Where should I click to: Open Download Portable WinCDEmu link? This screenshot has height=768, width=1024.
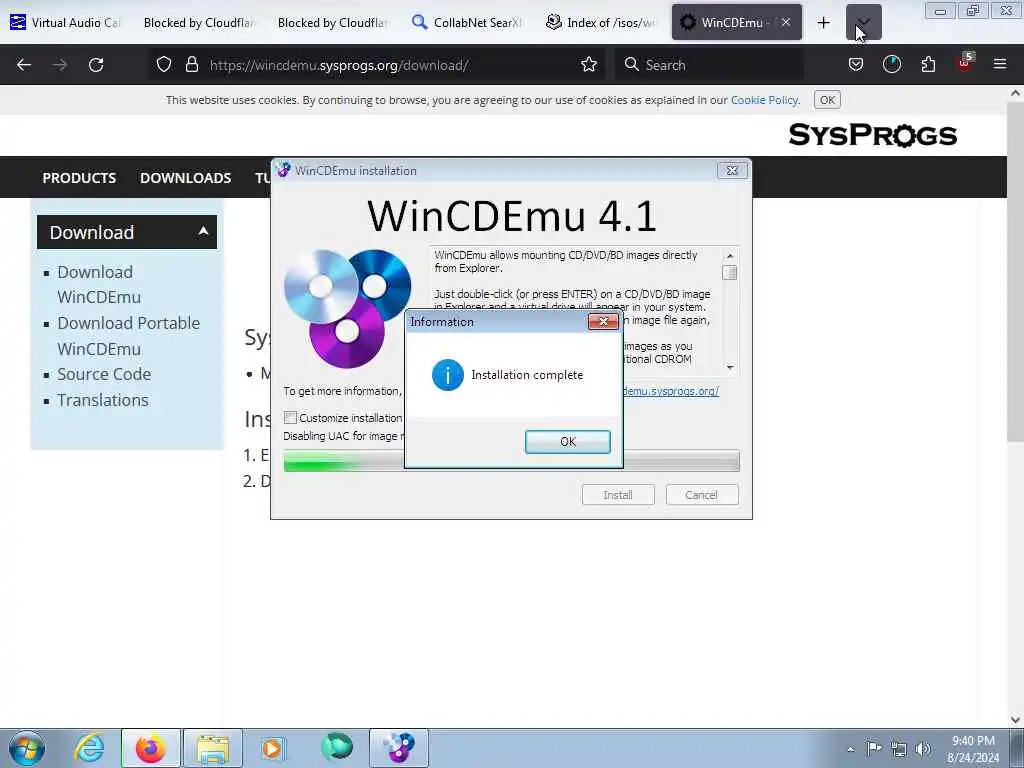129,336
